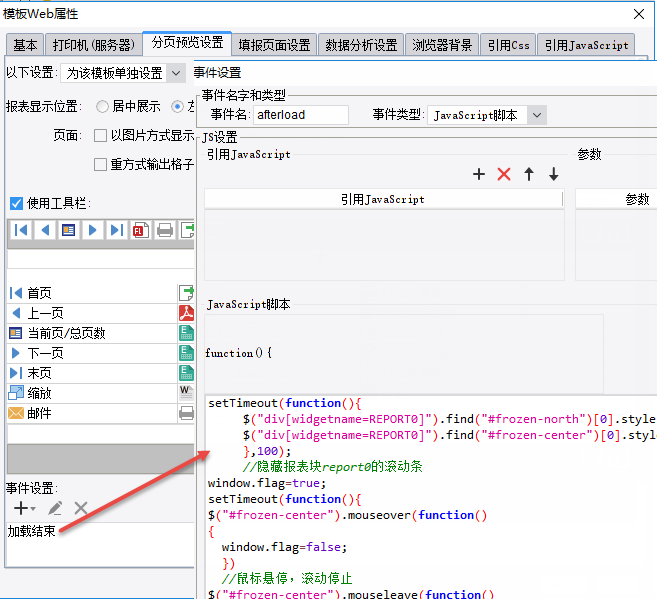Move JavaScript reference down with arrow
The height and width of the screenshot is (599, 657).
[554, 174]
